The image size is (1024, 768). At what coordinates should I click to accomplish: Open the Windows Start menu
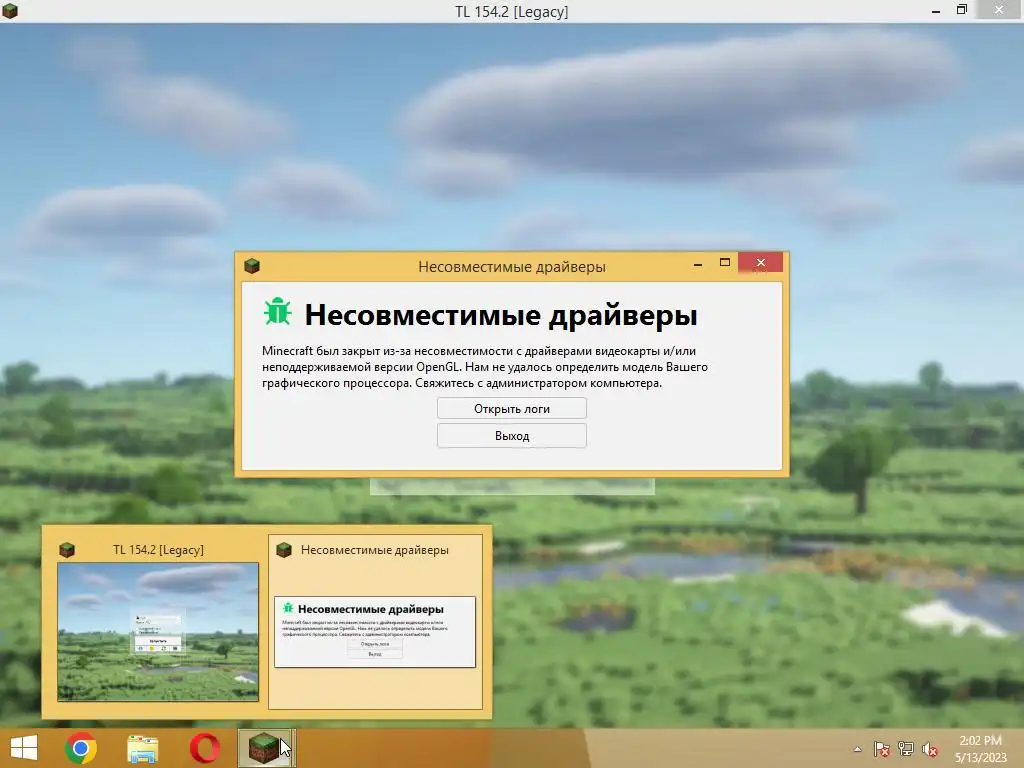pyautogui.click(x=24, y=748)
